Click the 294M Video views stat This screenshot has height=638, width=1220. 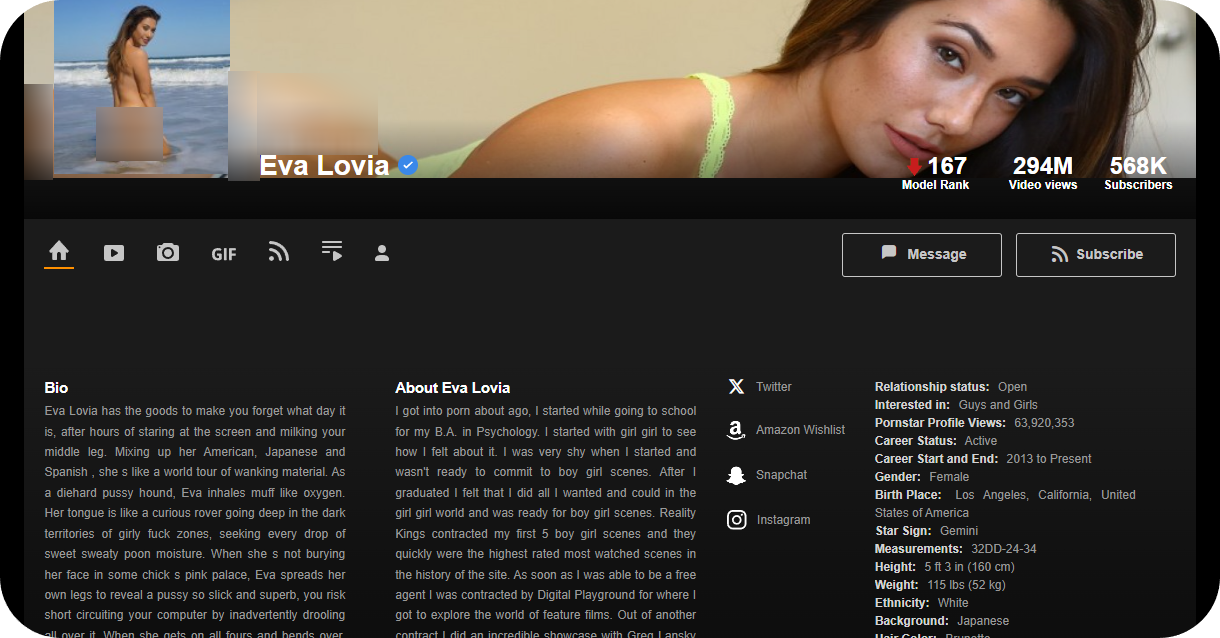(x=1042, y=172)
